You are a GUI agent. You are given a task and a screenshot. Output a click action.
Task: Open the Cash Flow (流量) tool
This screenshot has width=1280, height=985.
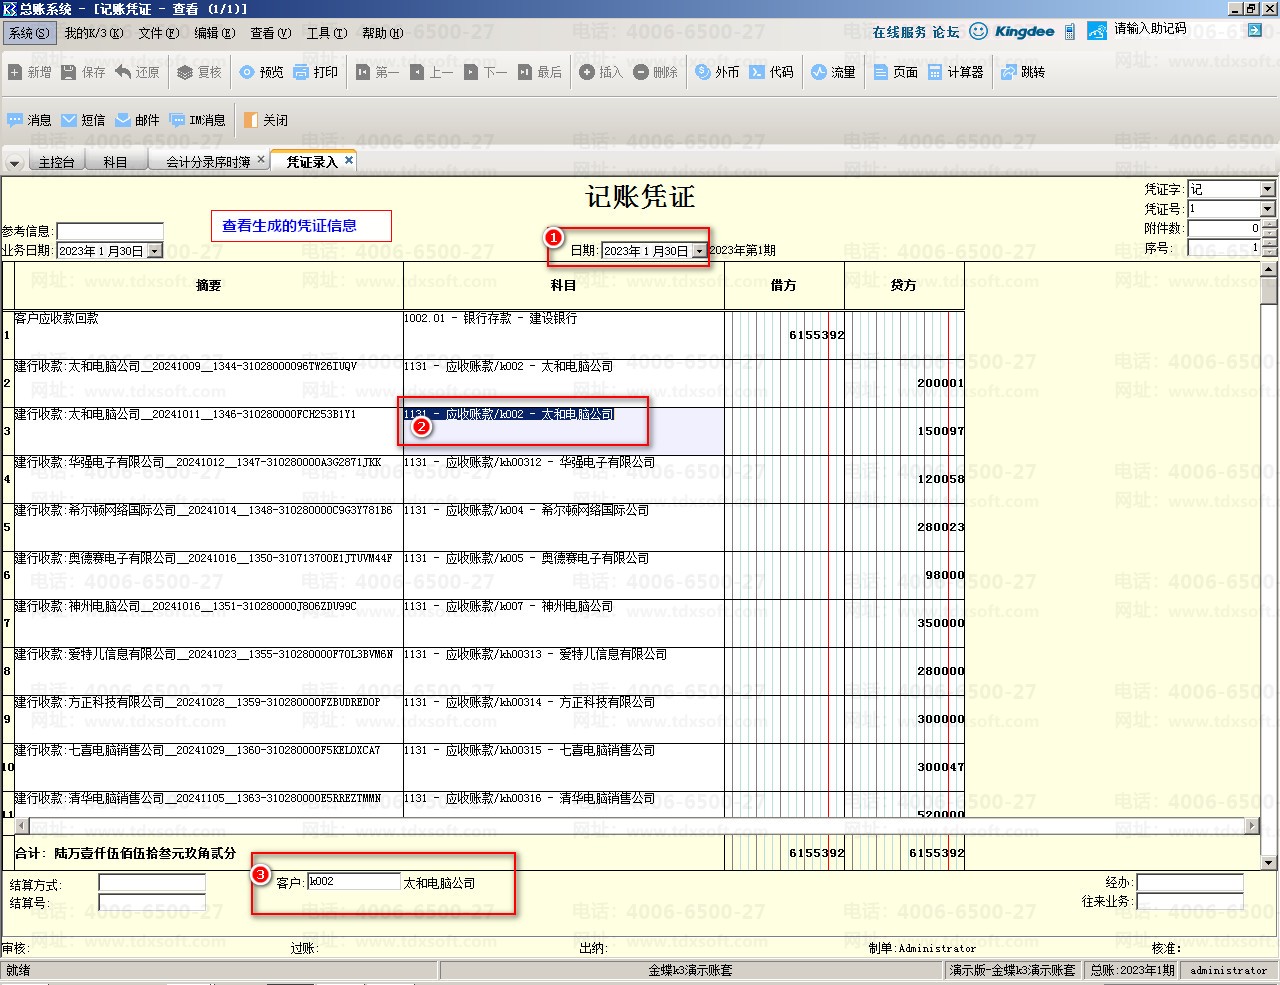819,72
